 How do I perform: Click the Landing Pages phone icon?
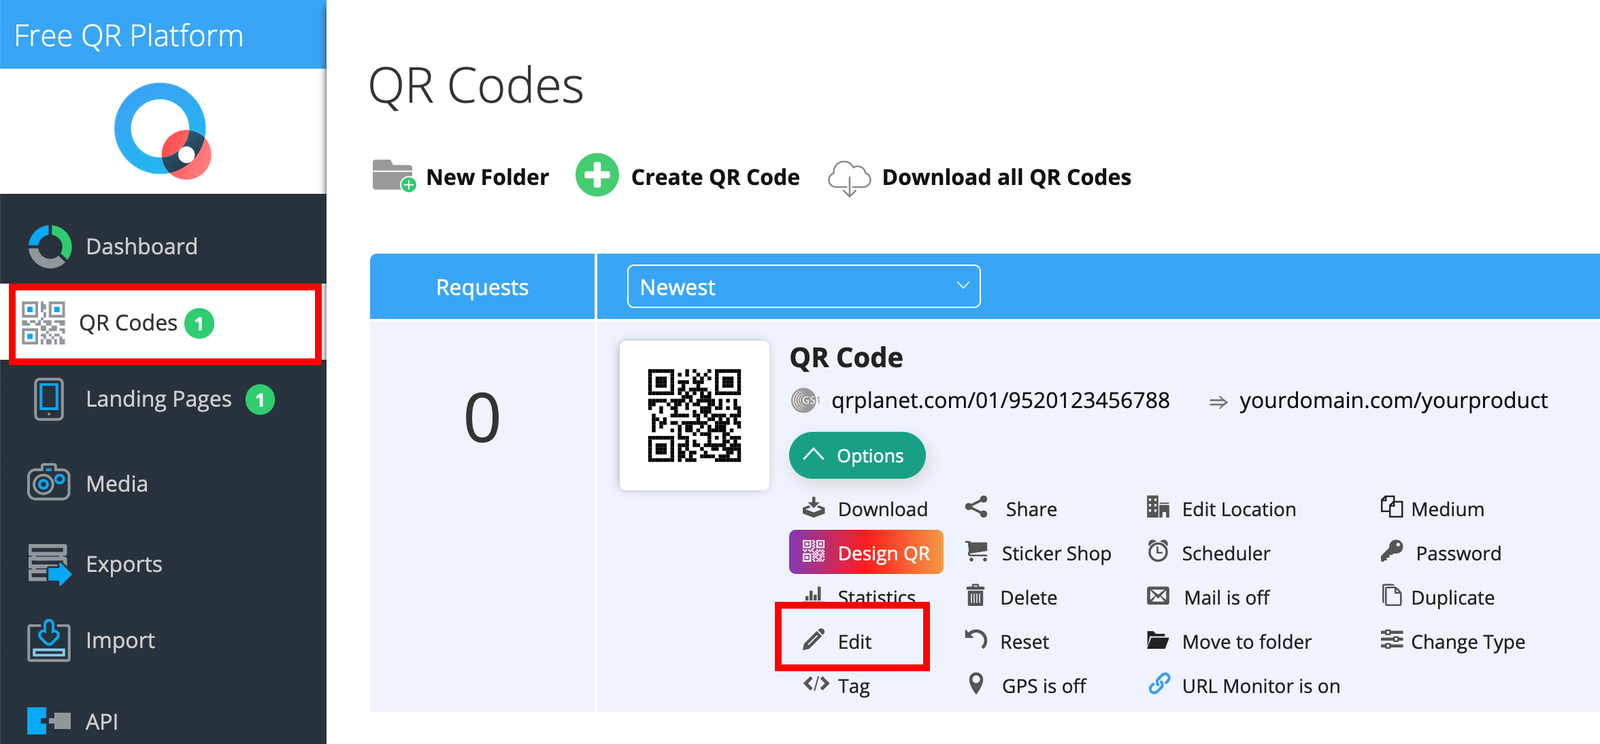(48, 399)
